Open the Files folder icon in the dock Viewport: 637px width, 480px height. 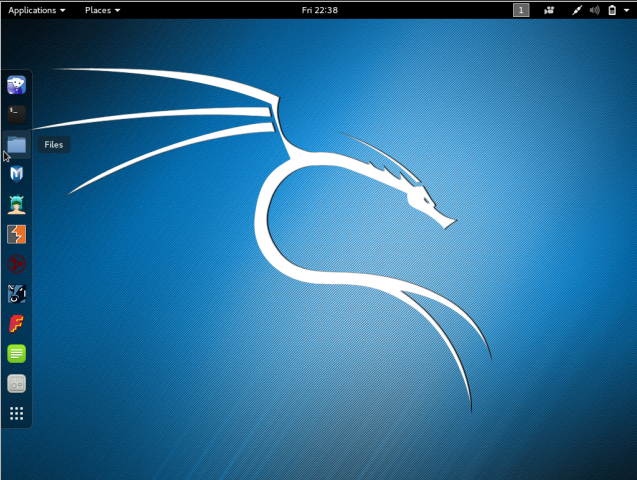[16, 145]
